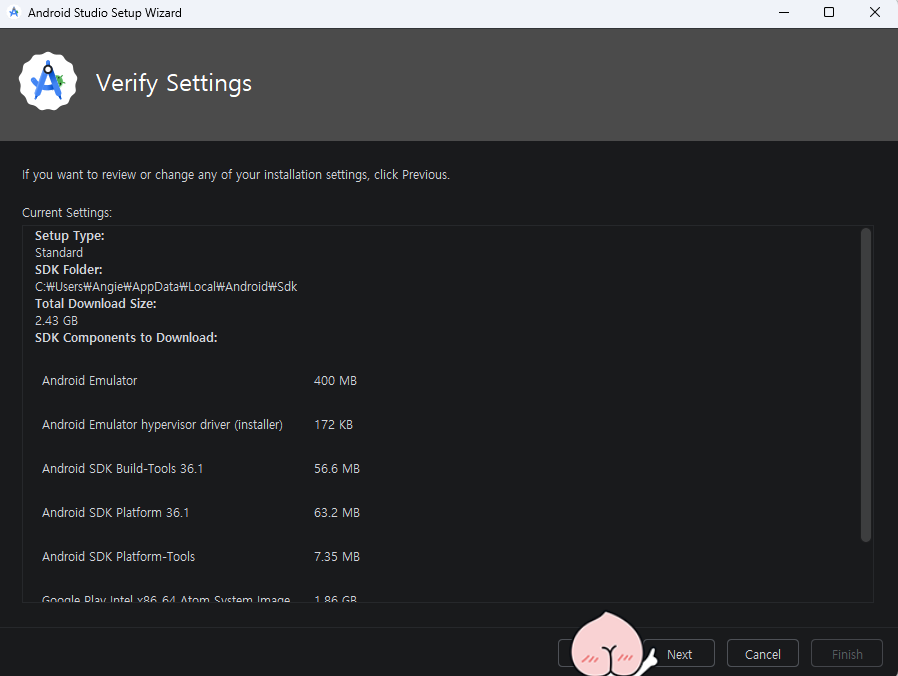Viewport: 898px width, 676px height.
Task: Click the '400 MB' size value
Action: (x=335, y=380)
